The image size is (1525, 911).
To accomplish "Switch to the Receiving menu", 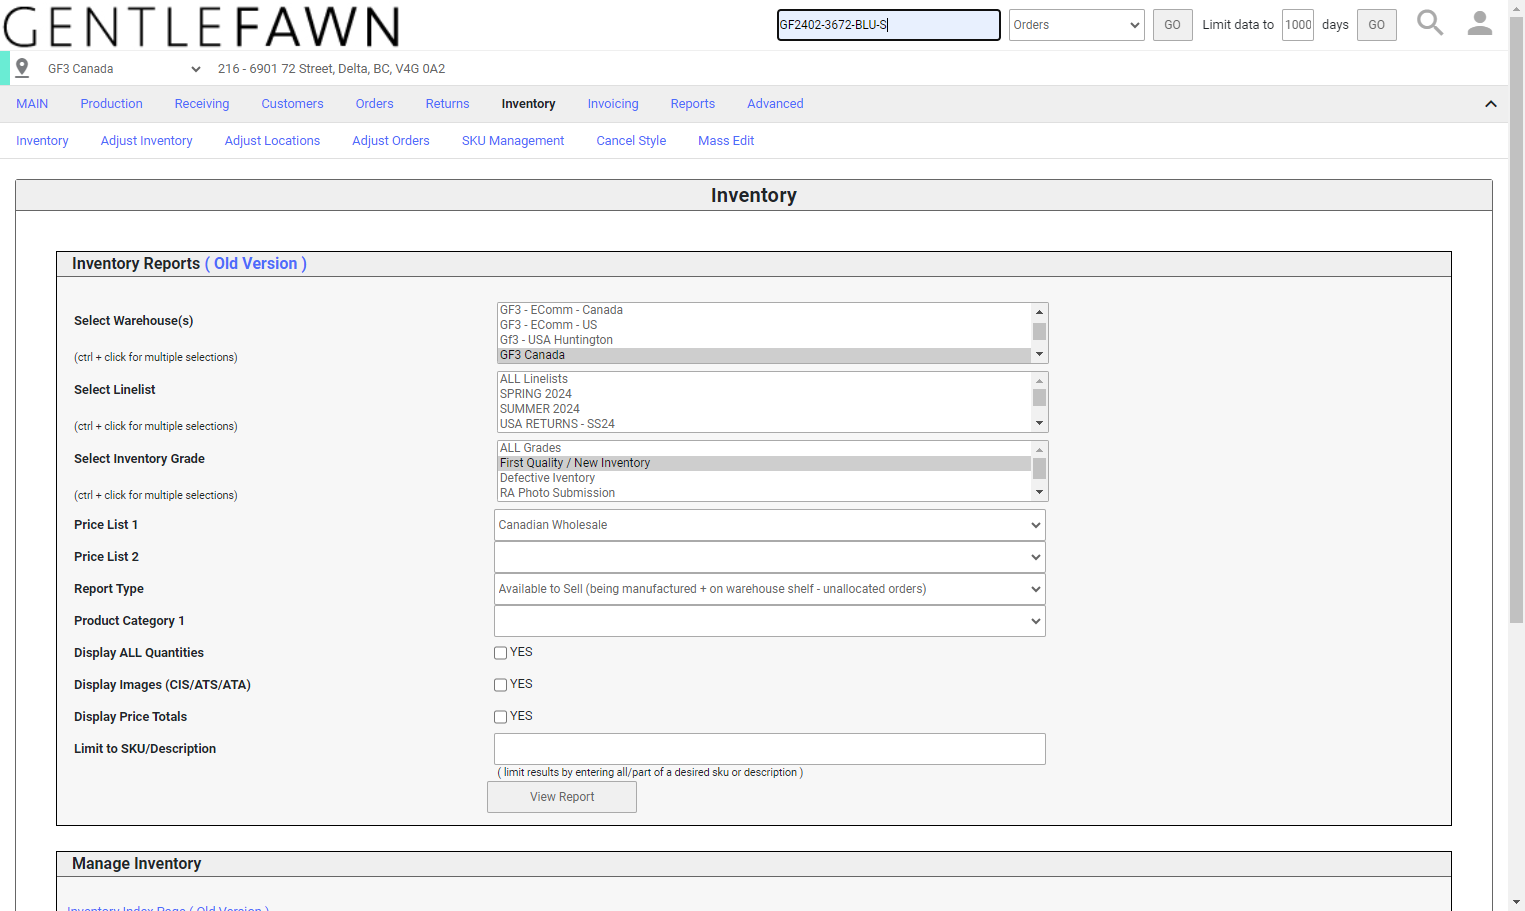I will pos(202,104).
